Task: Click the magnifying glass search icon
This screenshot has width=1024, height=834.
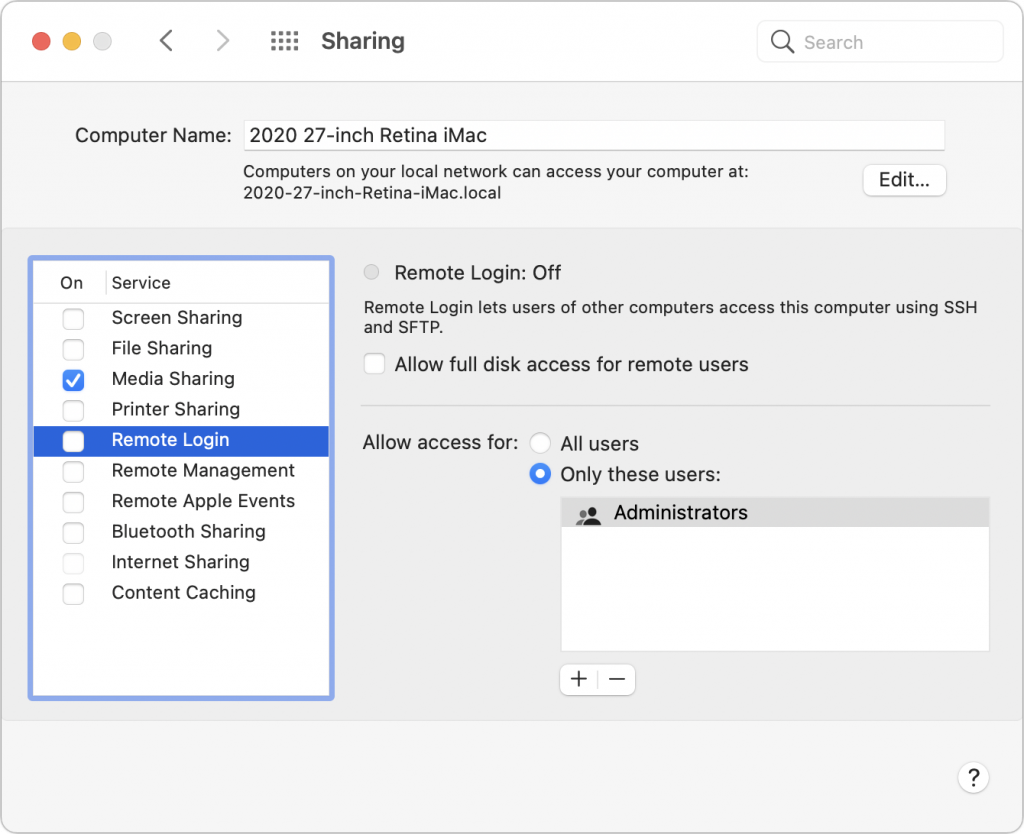Action: pos(783,42)
